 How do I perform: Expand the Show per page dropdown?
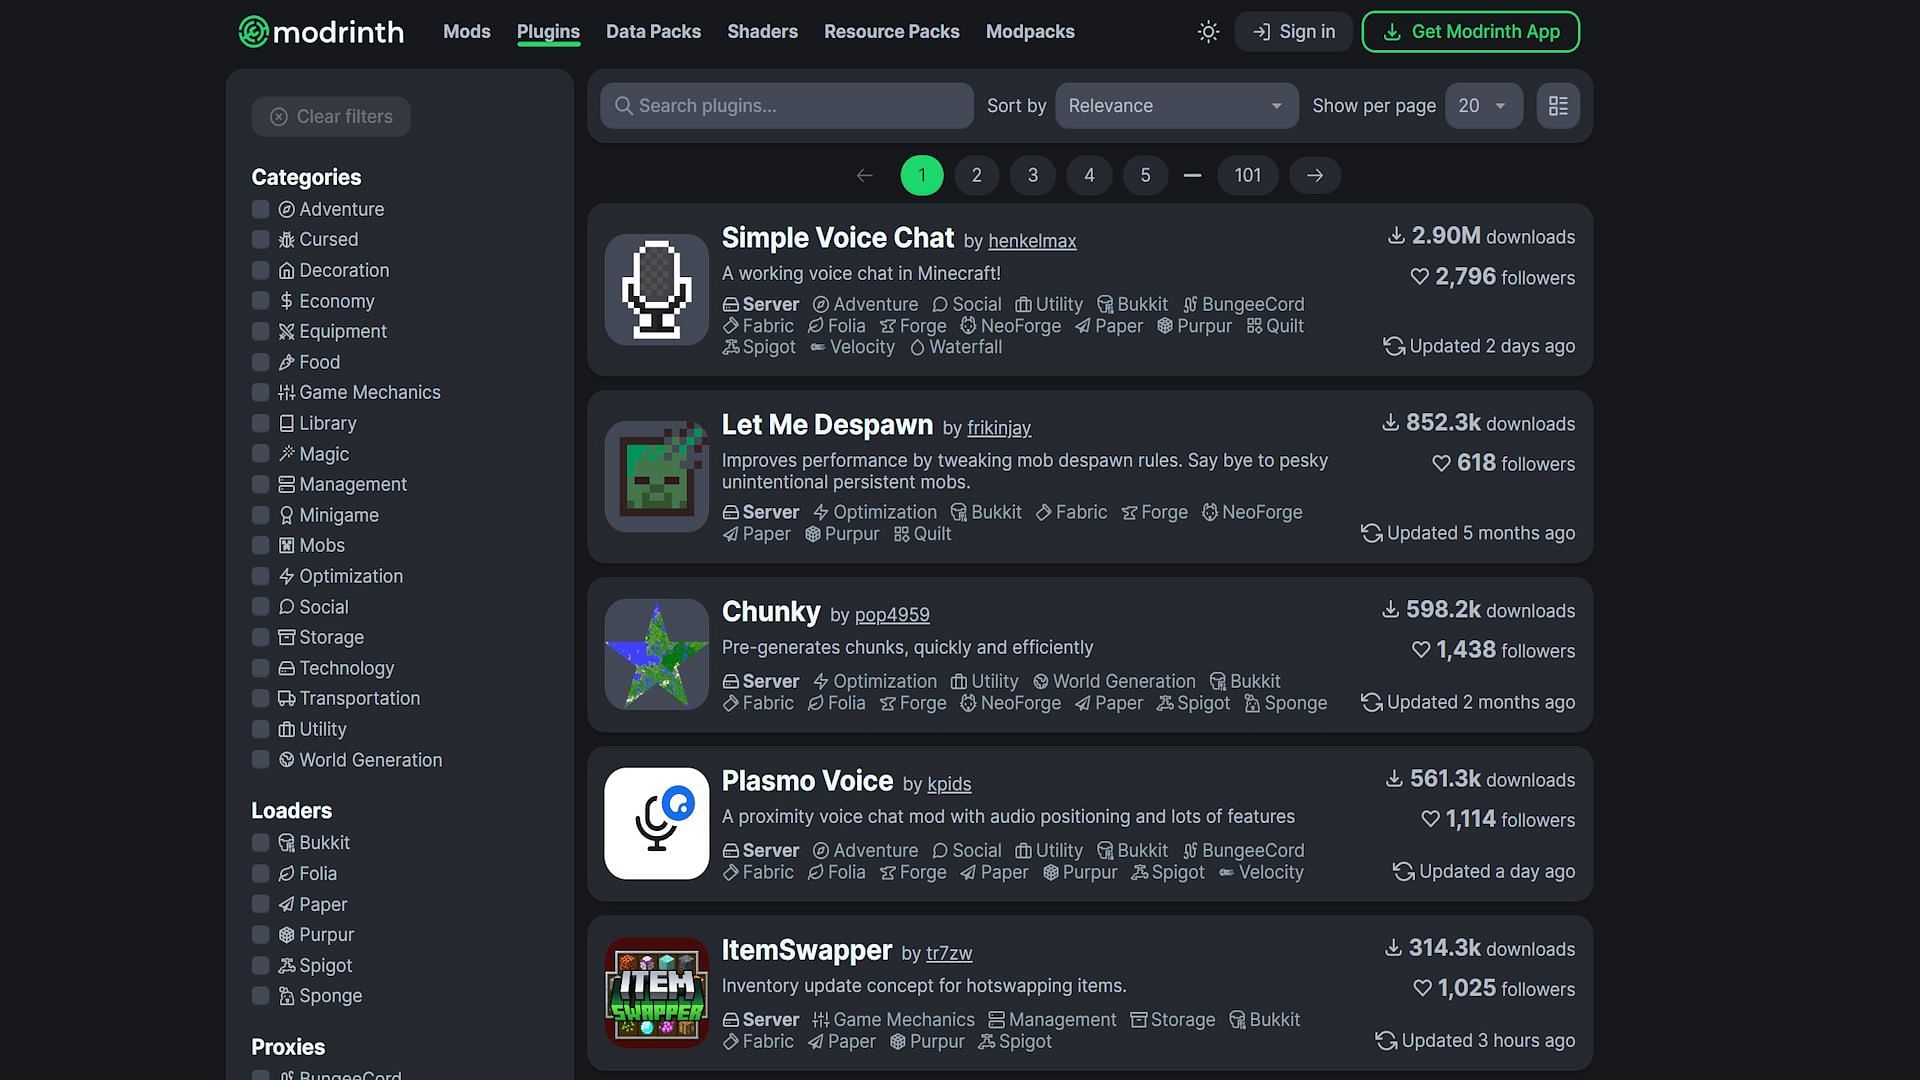(1482, 104)
